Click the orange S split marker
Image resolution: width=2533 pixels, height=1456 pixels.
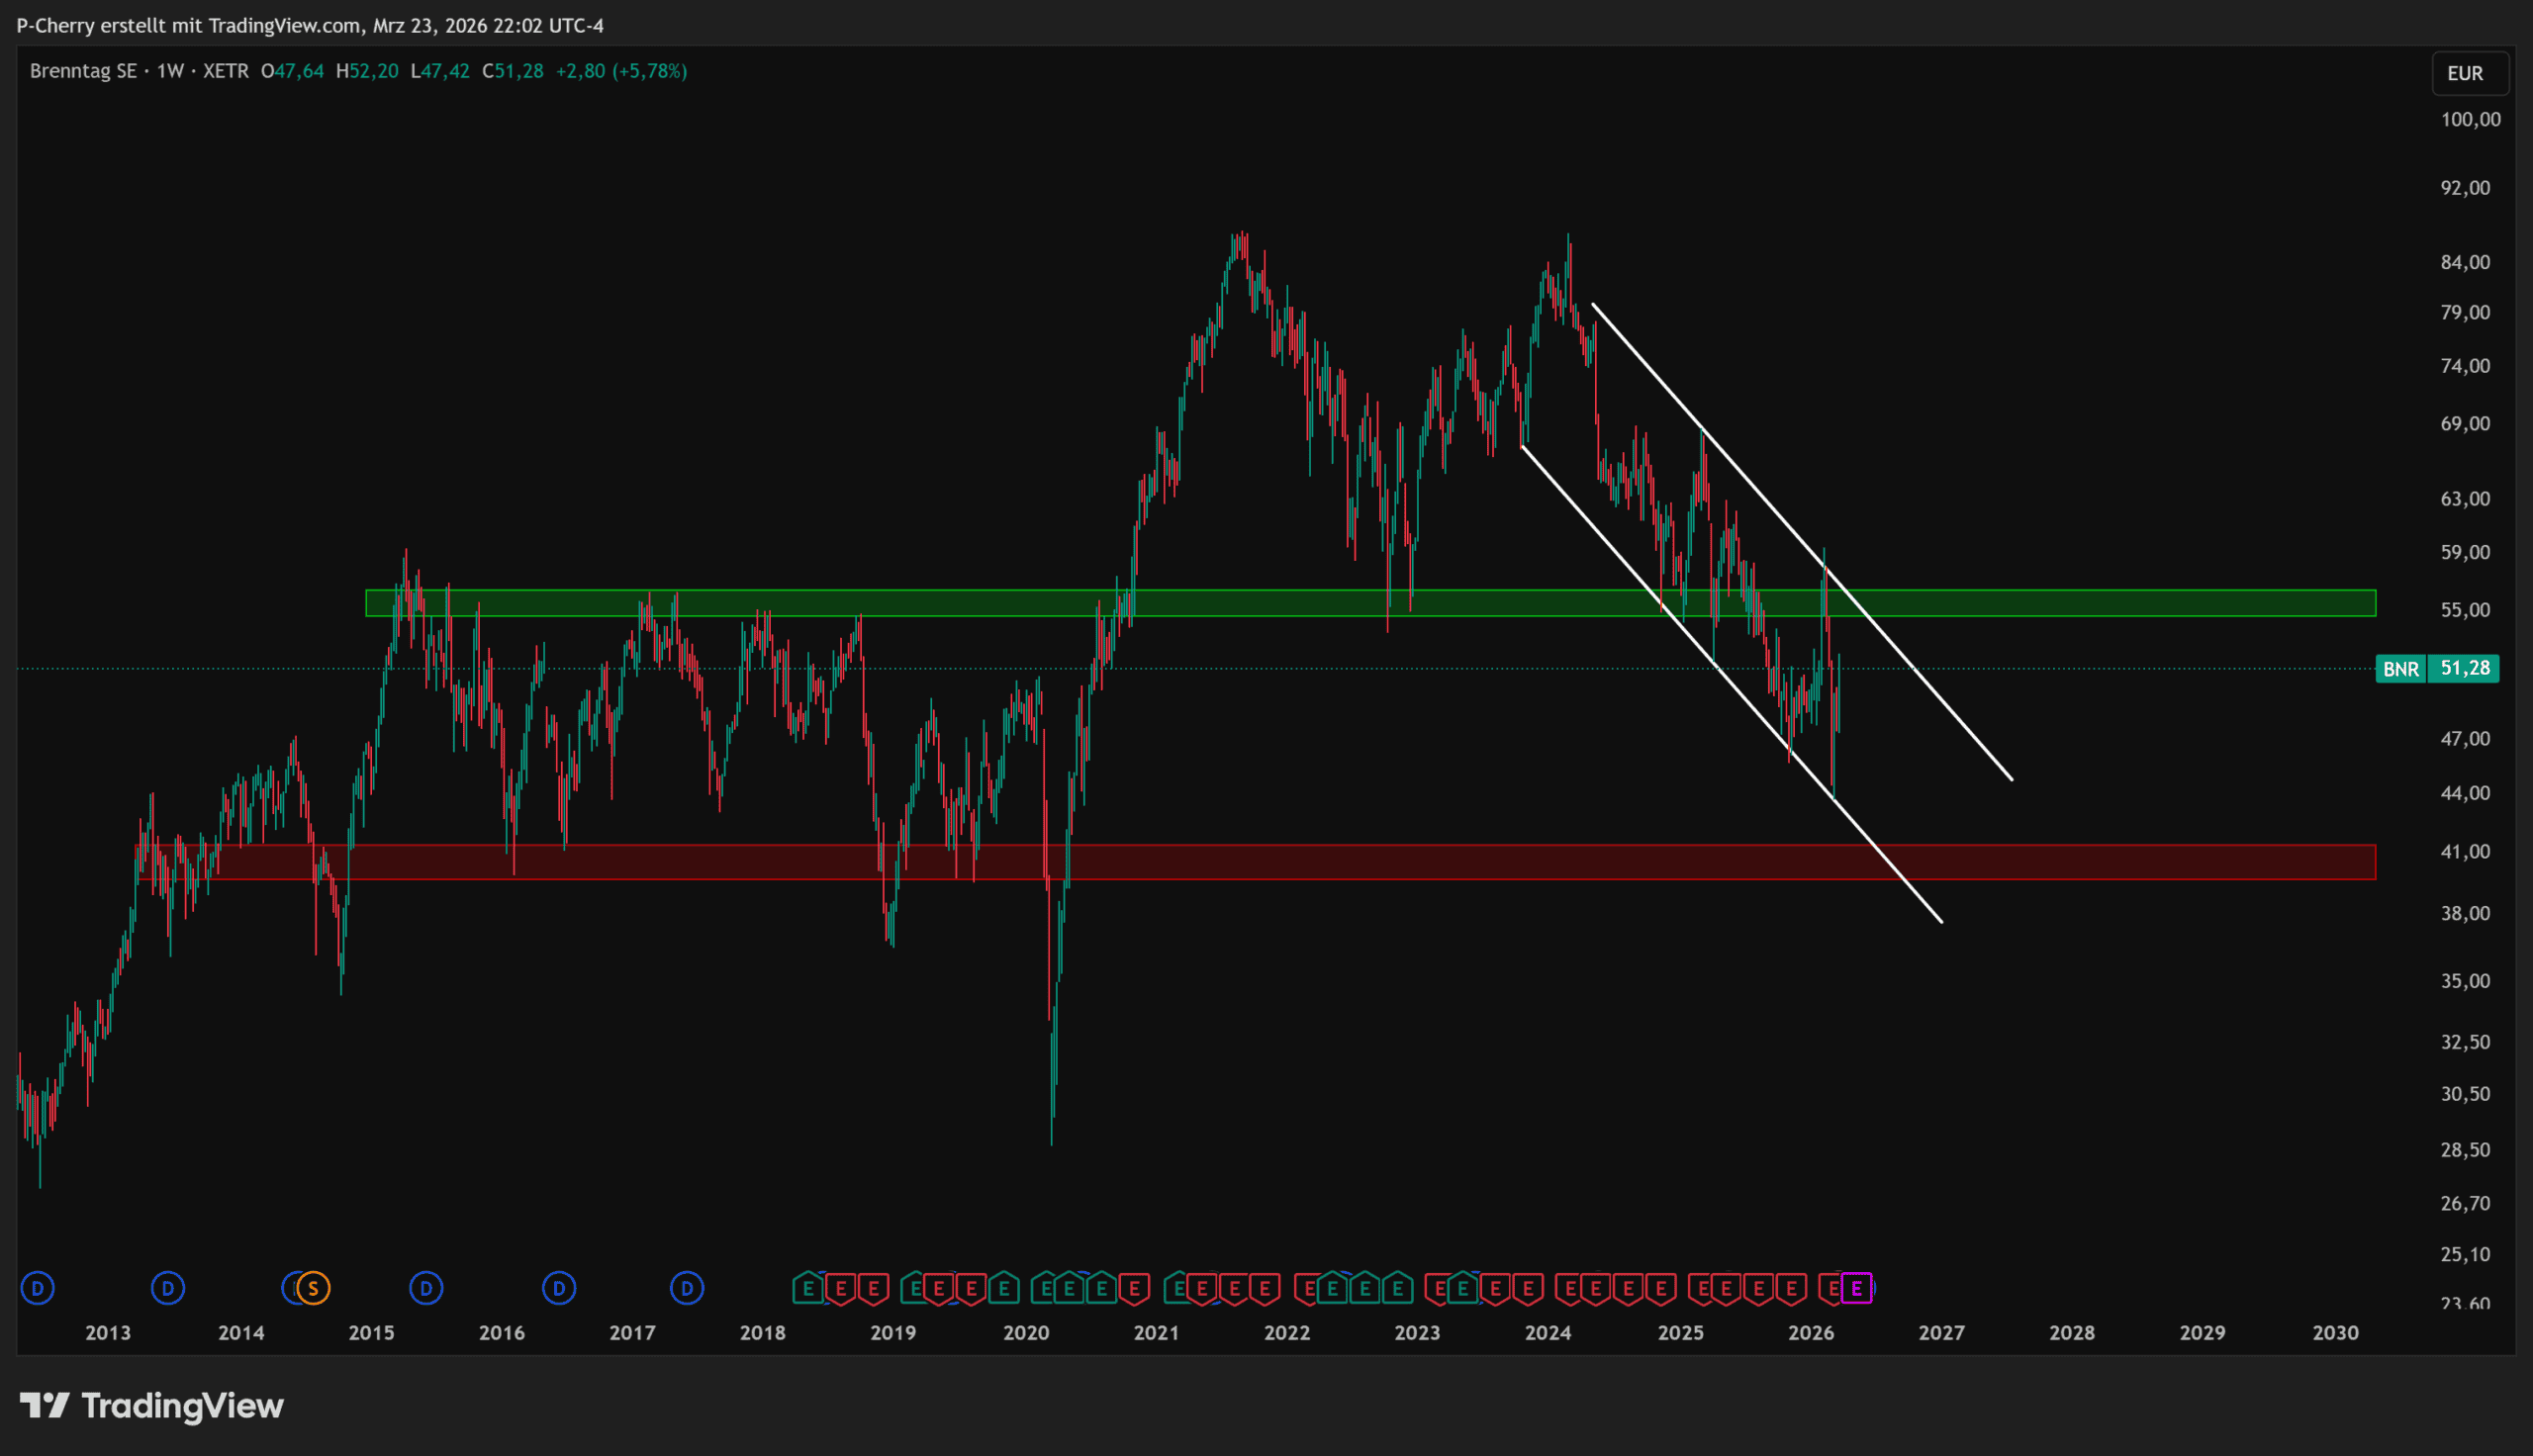(313, 1288)
